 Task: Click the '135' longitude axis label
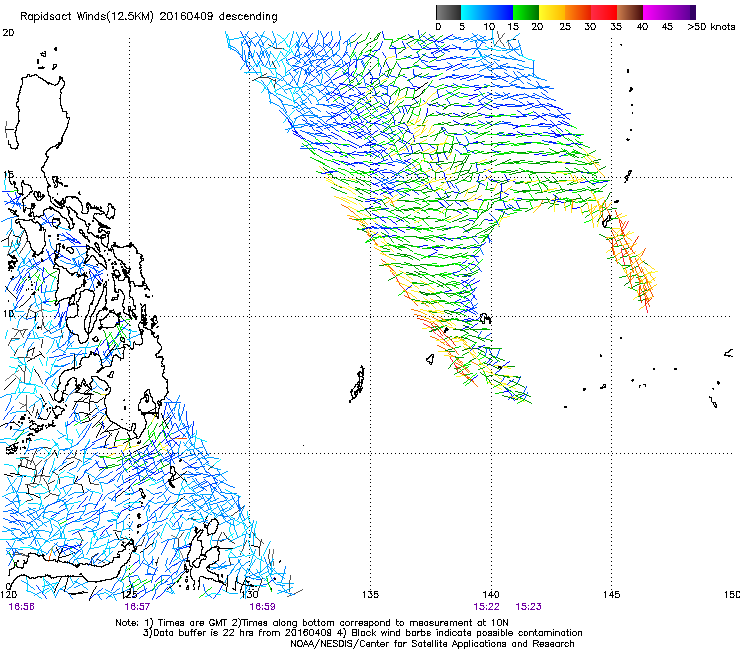tap(370, 594)
